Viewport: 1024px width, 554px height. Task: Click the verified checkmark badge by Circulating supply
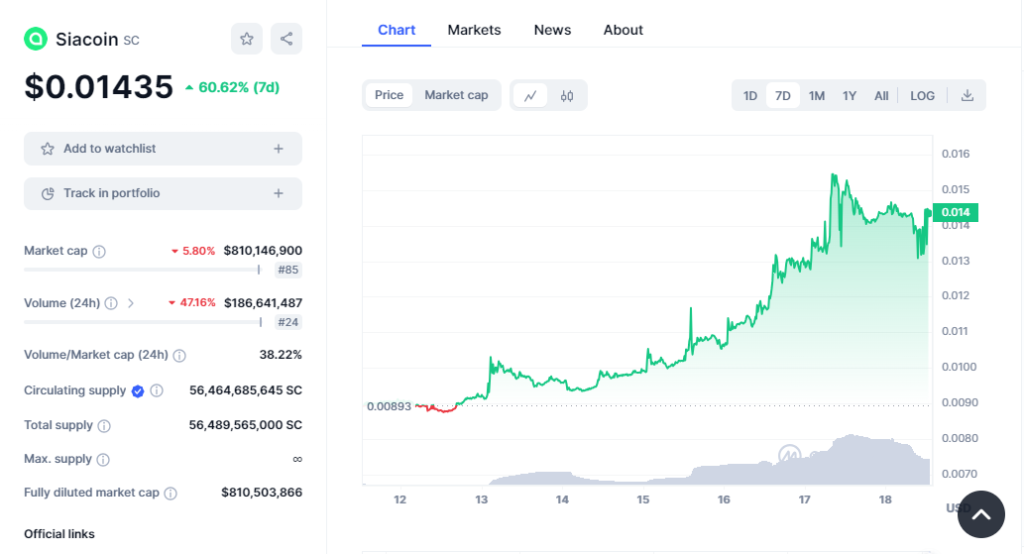[x=138, y=391]
